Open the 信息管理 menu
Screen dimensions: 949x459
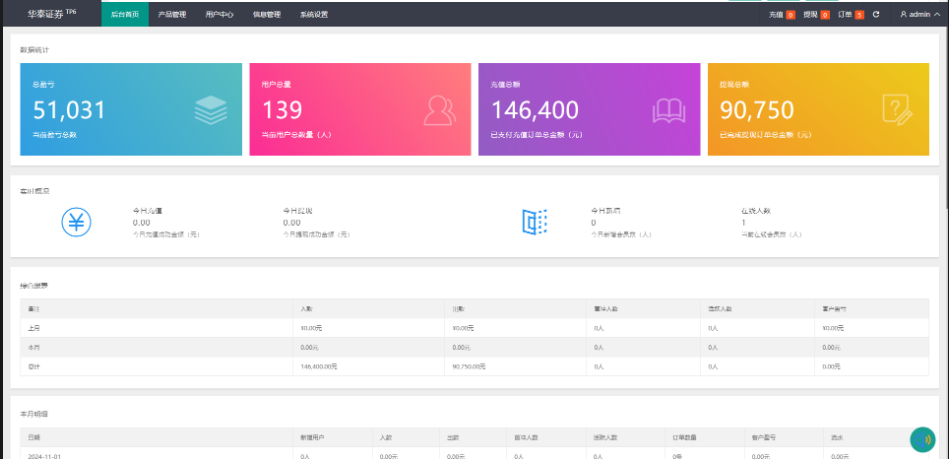click(x=266, y=15)
